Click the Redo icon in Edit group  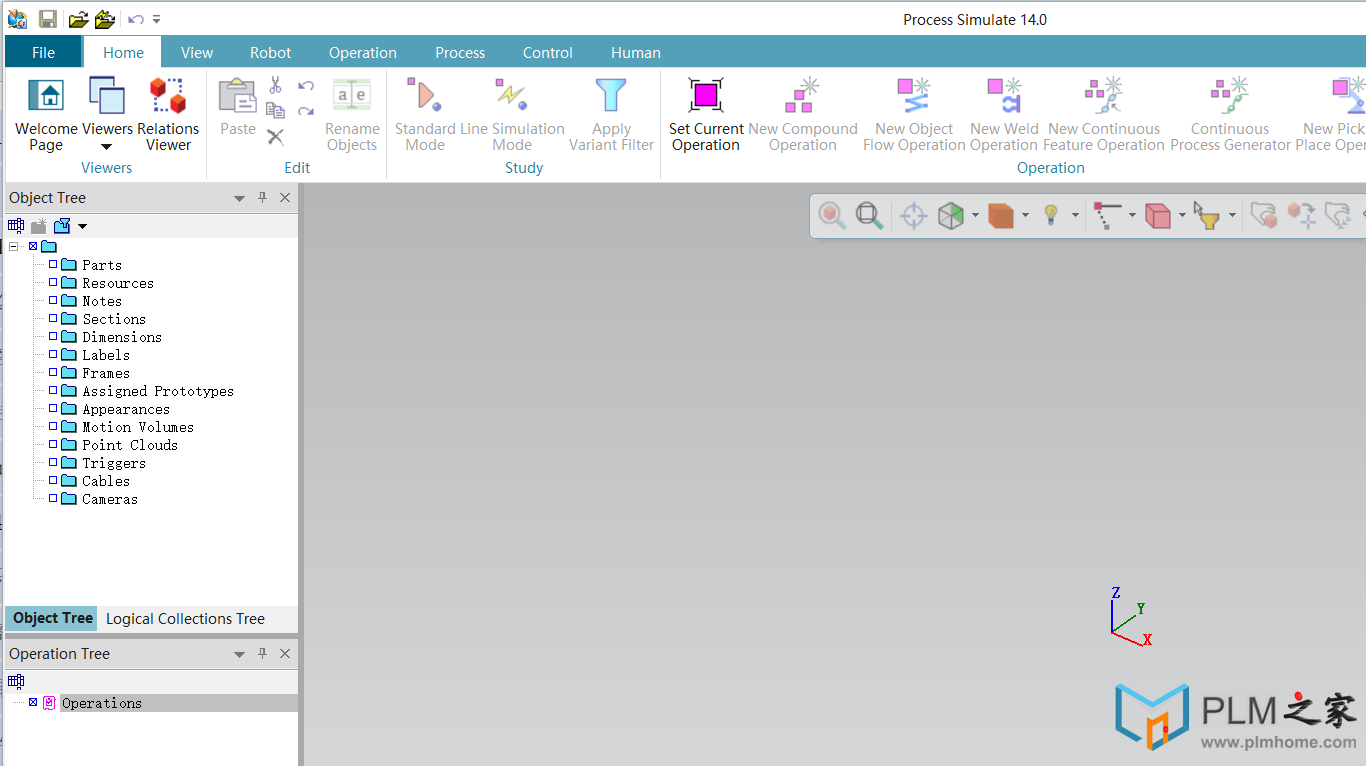(x=306, y=111)
